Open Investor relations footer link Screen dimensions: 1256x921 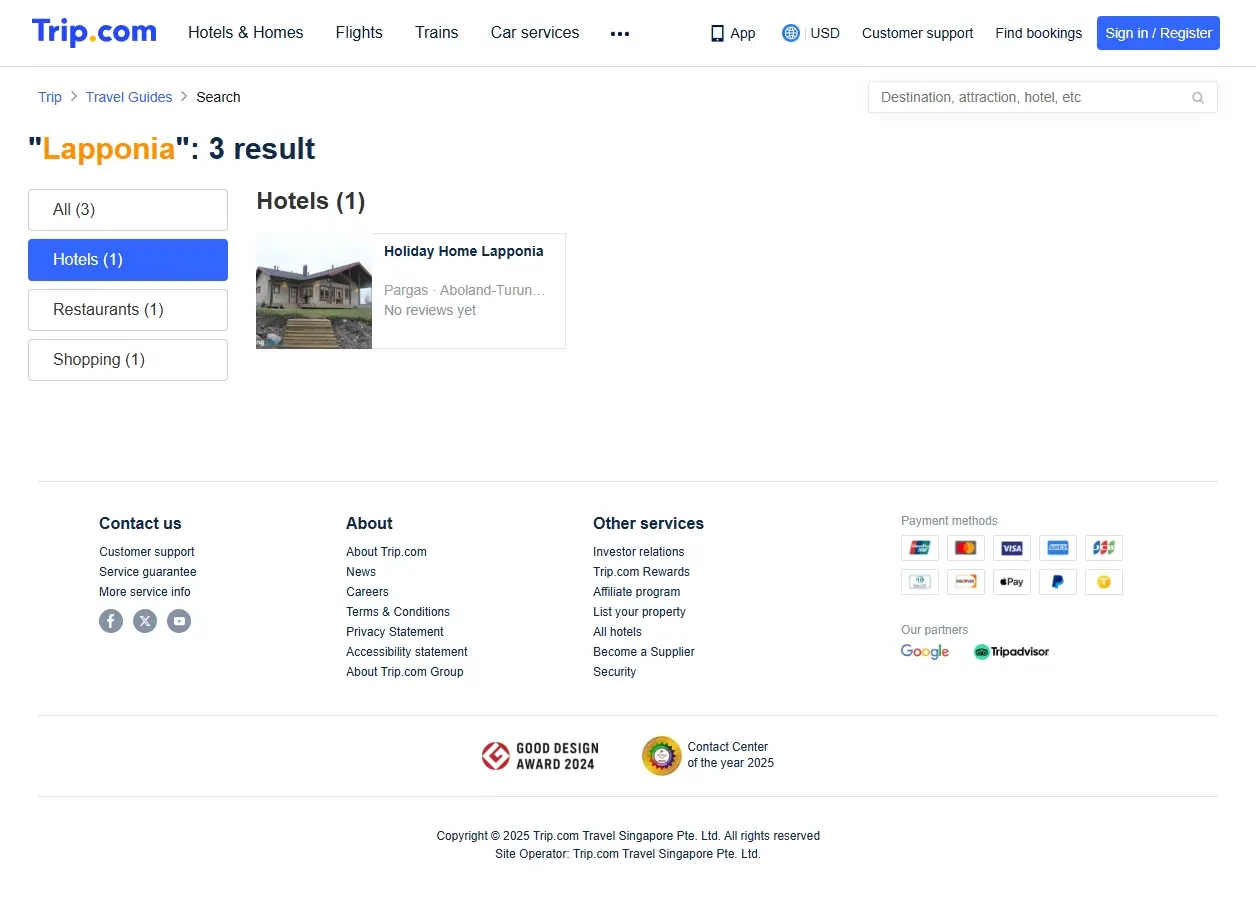coord(639,552)
